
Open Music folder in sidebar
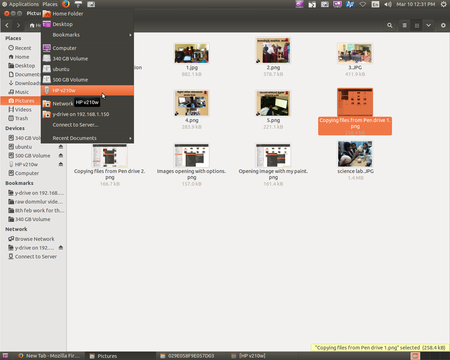(19, 92)
